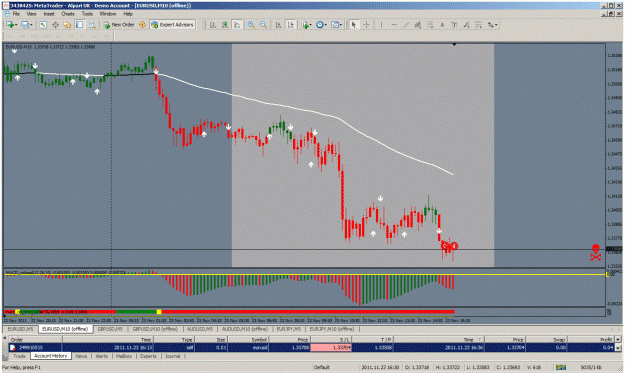Select the Crosshair tool
625x373 pixels.
click(366, 25)
